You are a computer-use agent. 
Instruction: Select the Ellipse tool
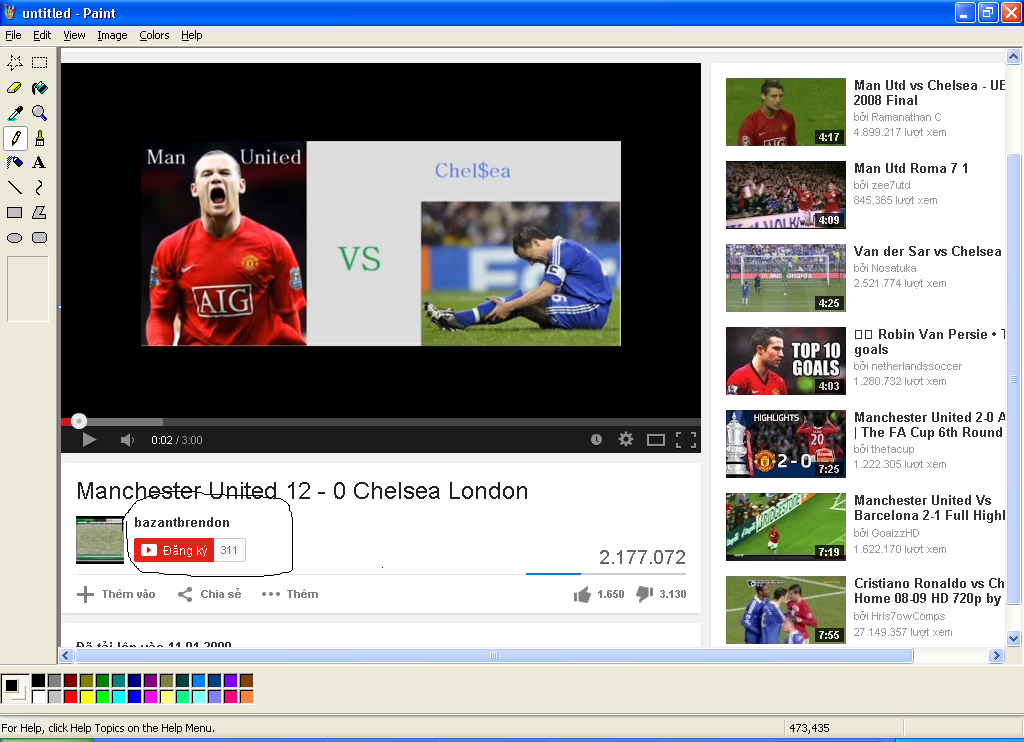pos(14,238)
